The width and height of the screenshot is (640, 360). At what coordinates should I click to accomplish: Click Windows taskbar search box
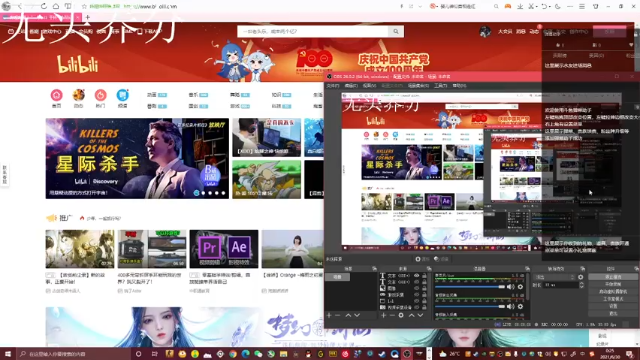[73, 354]
